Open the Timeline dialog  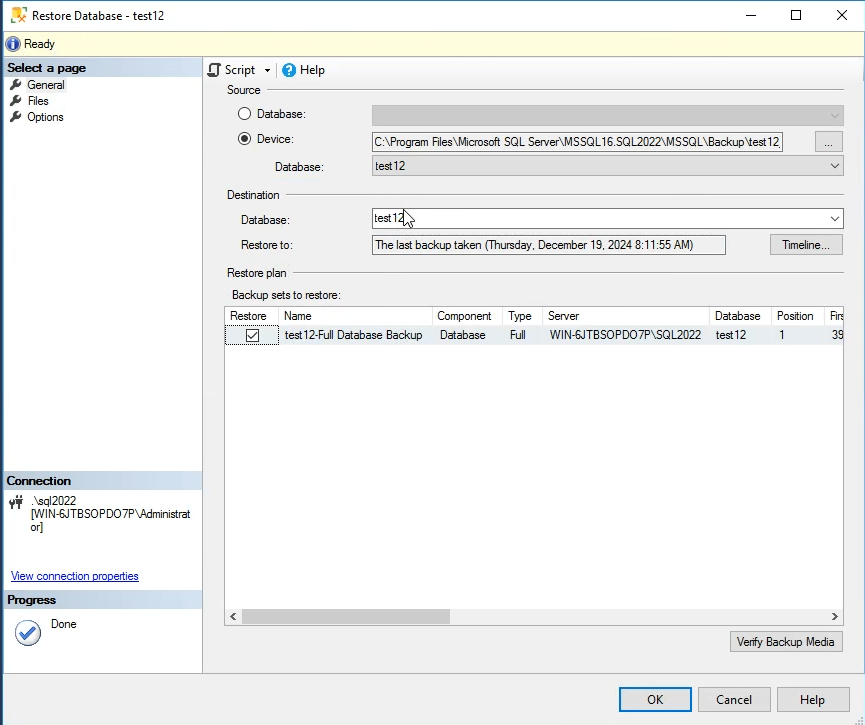coord(806,245)
